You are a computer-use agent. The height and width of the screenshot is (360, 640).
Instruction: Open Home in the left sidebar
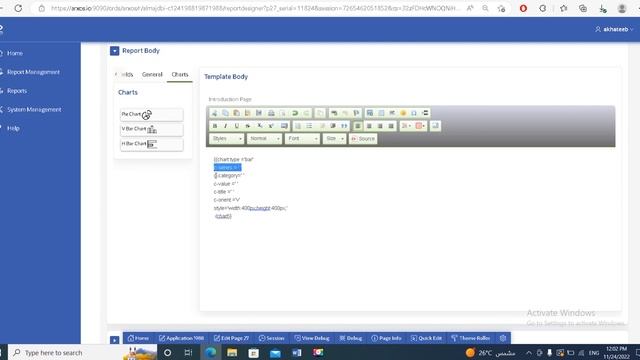[x=15, y=53]
